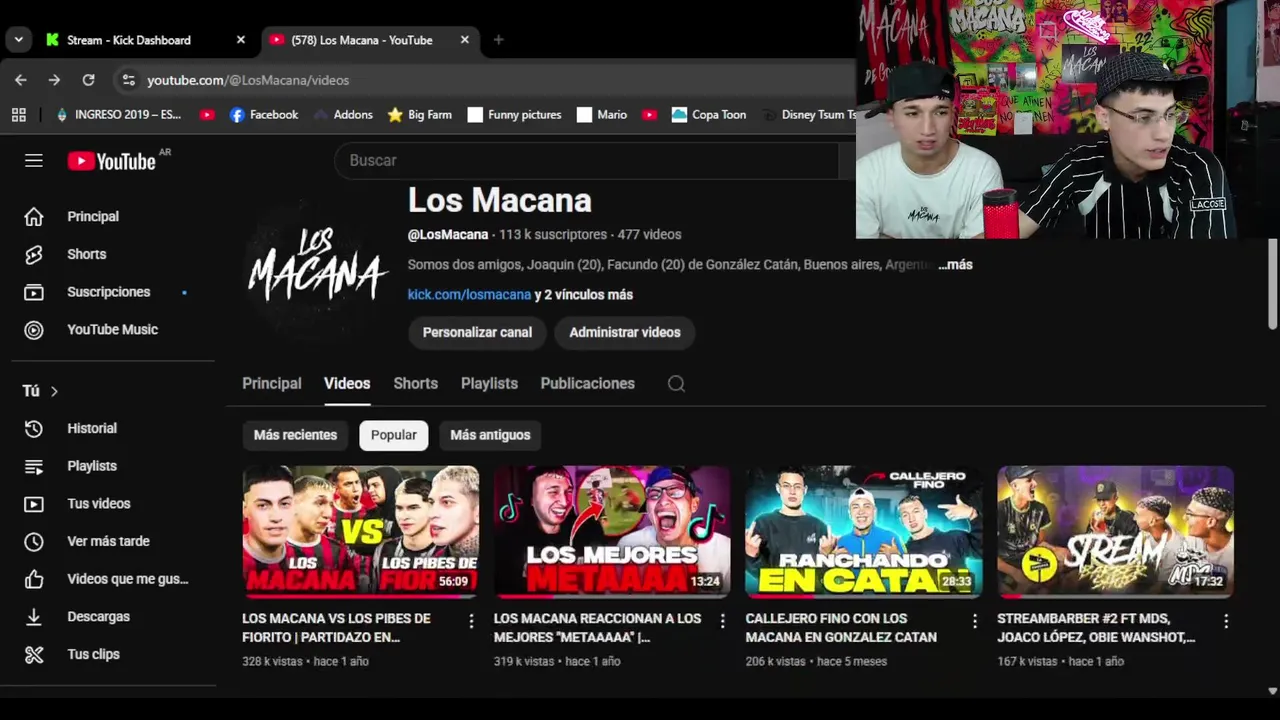Screen dimensions: 1280x720
Task: Open Tus clips scissors icon
Action: click(x=34, y=655)
